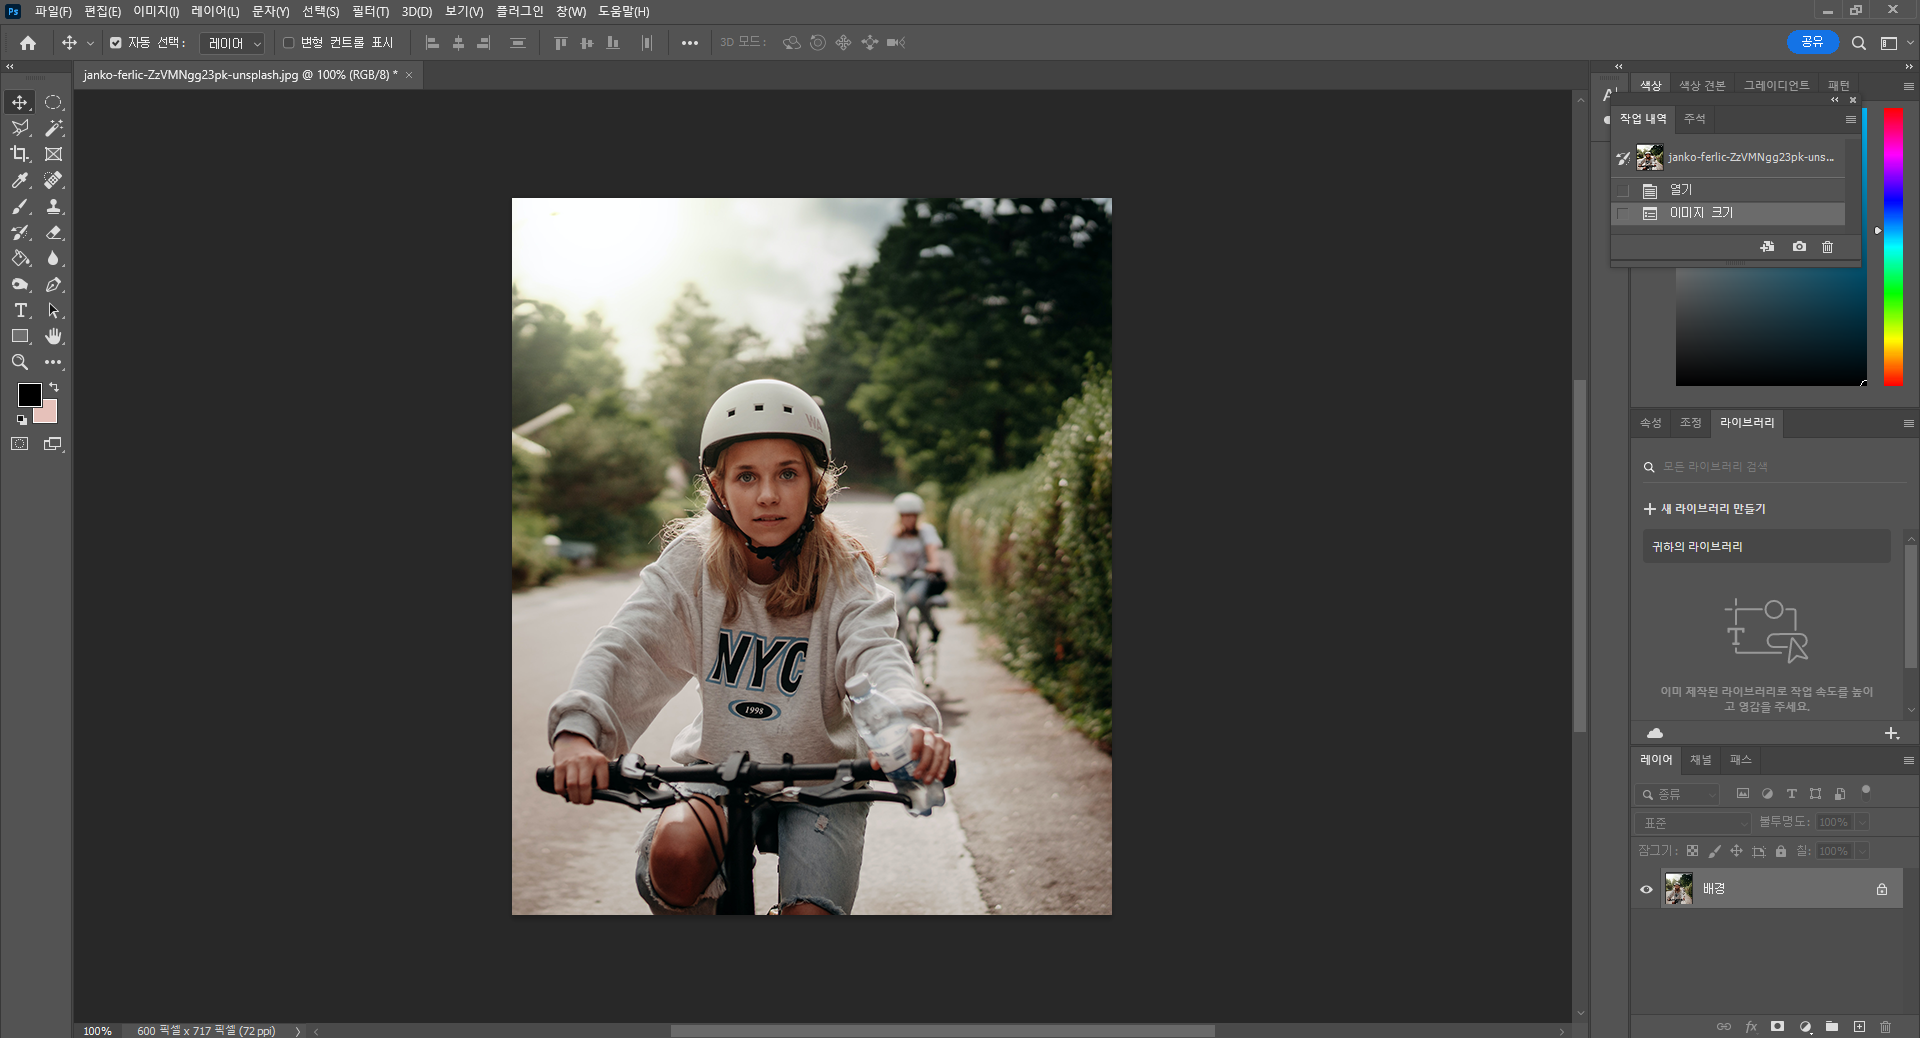This screenshot has width=1920, height=1038.
Task: Create a new layer group
Action: 1832,1026
